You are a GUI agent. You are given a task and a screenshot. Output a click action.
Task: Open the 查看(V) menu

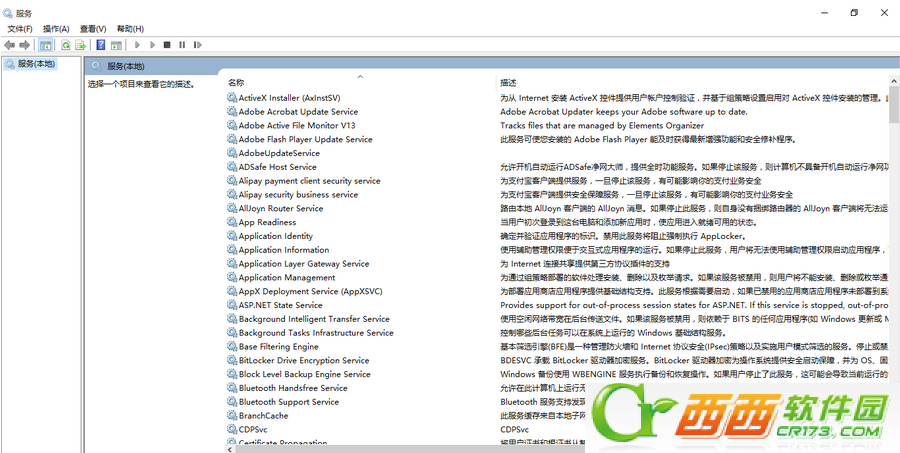tap(93, 29)
